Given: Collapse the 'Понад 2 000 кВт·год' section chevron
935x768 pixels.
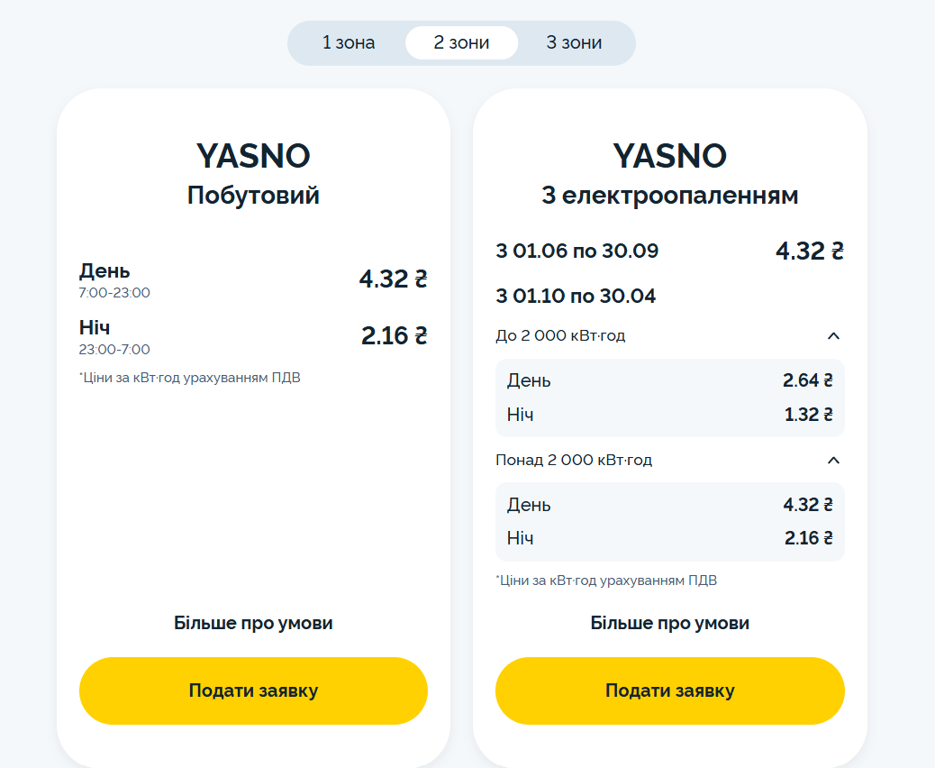Looking at the screenshot, I should (834, 460).
